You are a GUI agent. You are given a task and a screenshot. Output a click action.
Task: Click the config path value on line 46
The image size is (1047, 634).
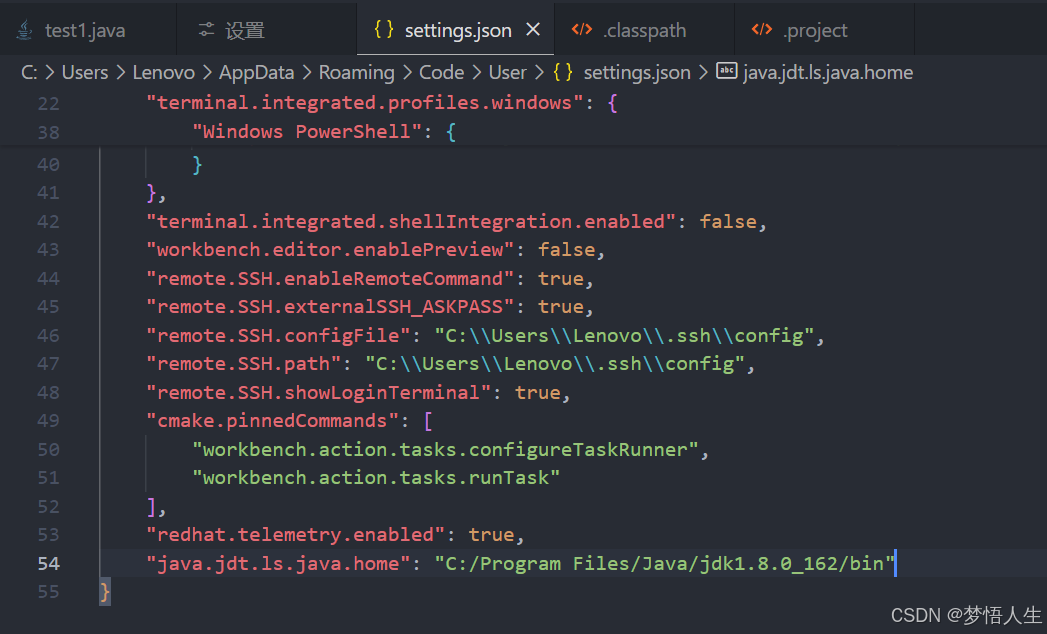point(624,335)
